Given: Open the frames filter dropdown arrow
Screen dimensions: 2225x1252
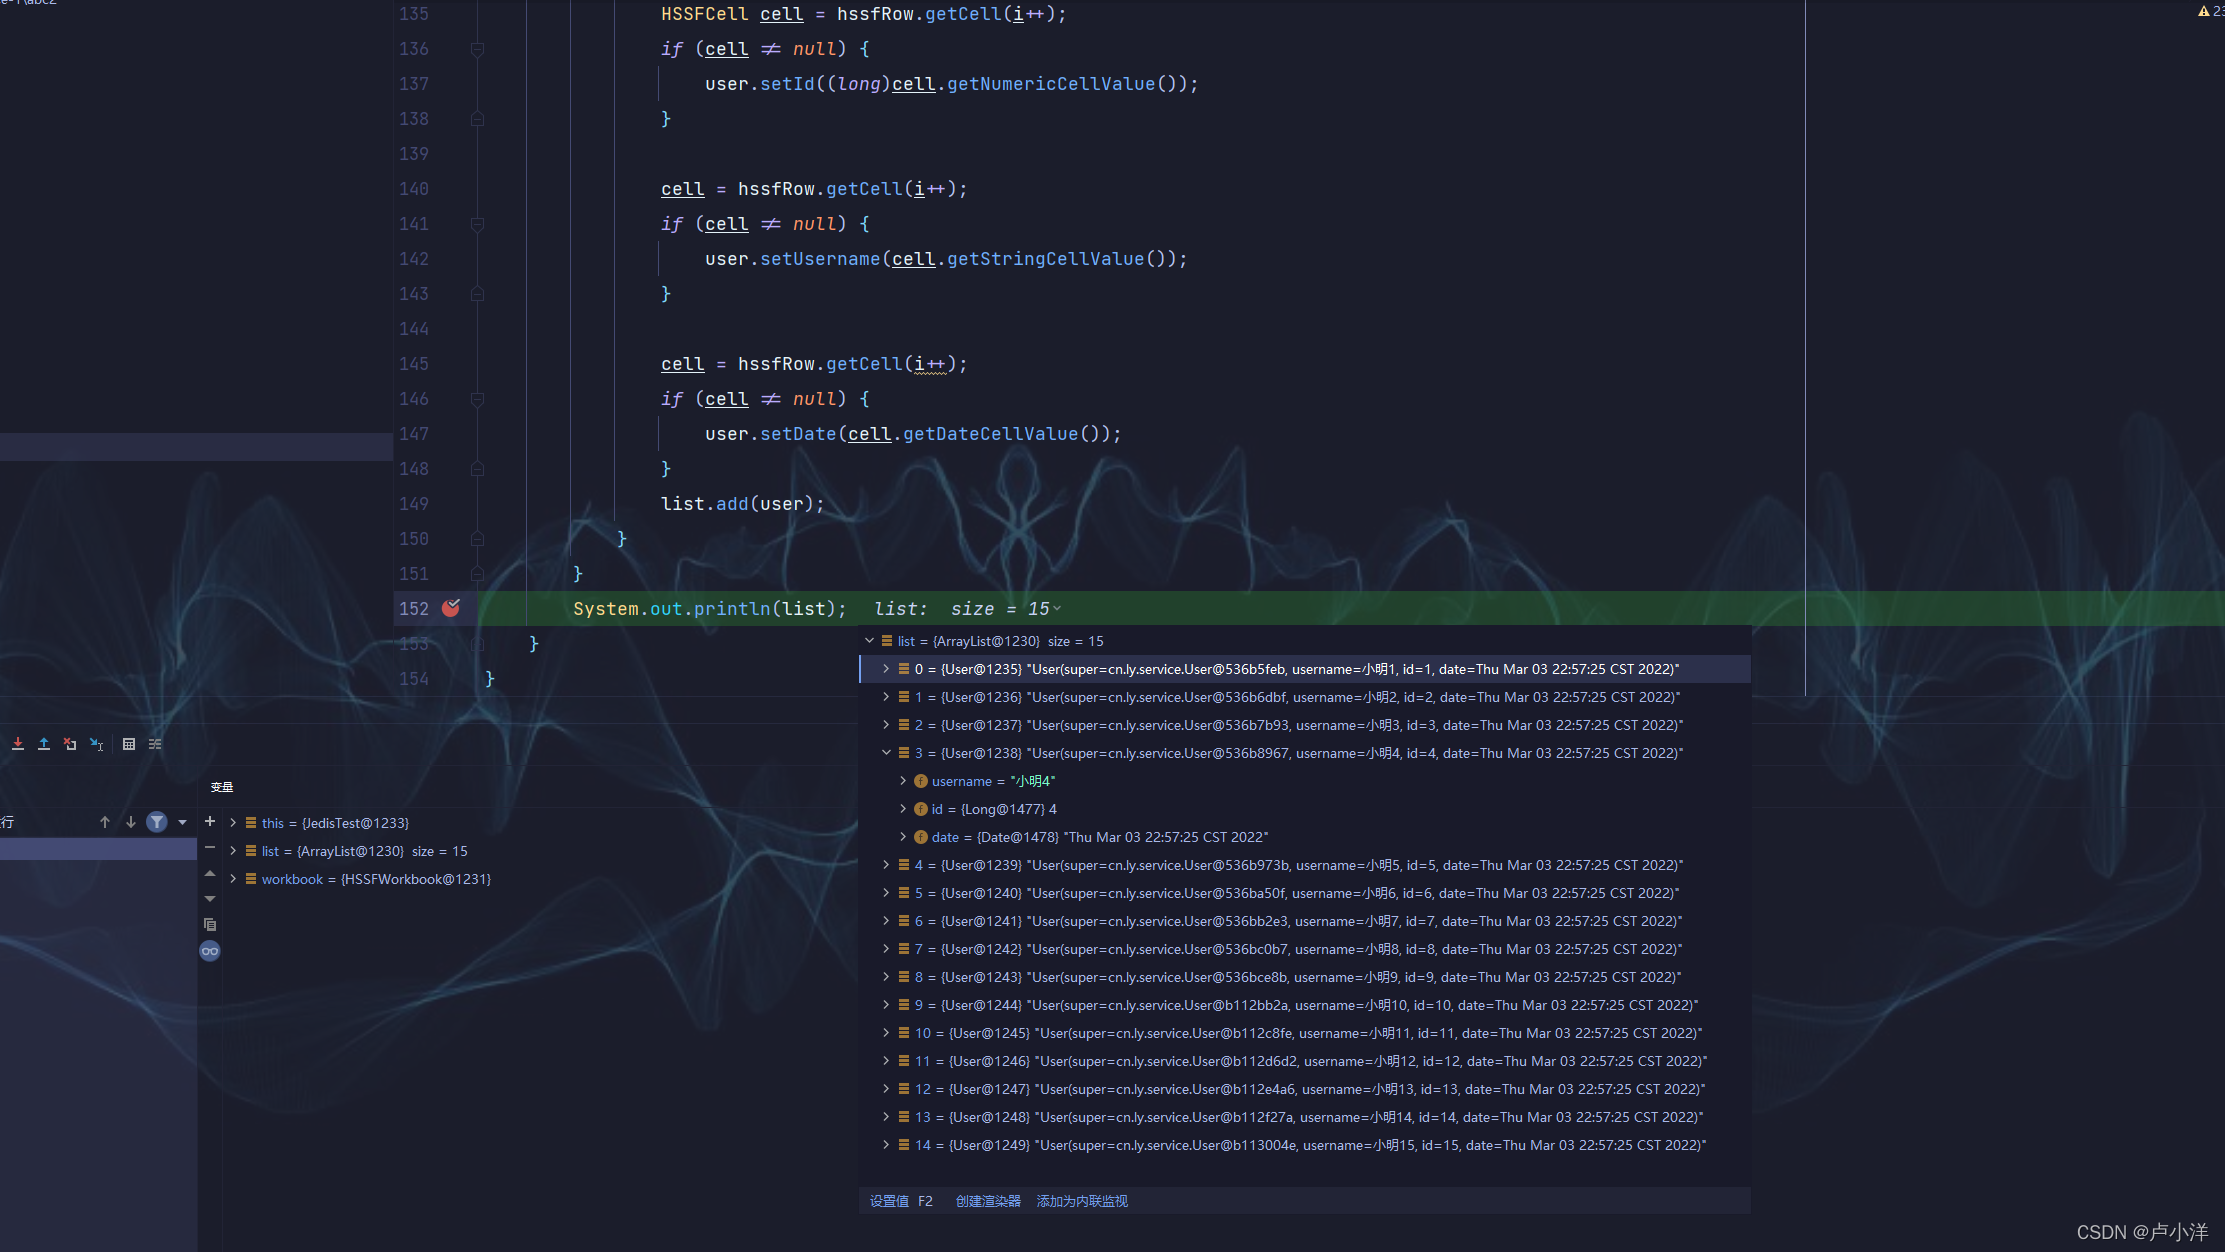Looking at the screenshot, I should click(182, 822).
